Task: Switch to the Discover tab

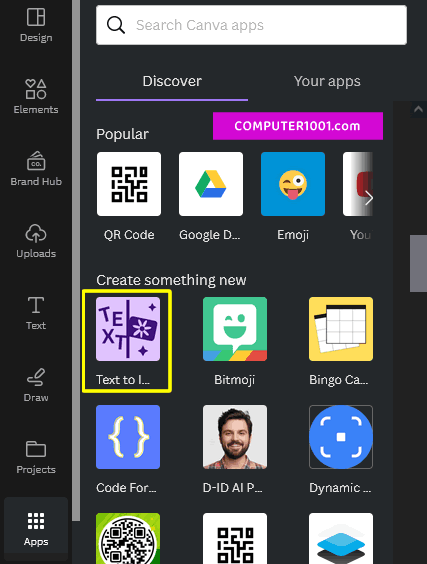Action: pyautogui.click(x=172, y=81)
